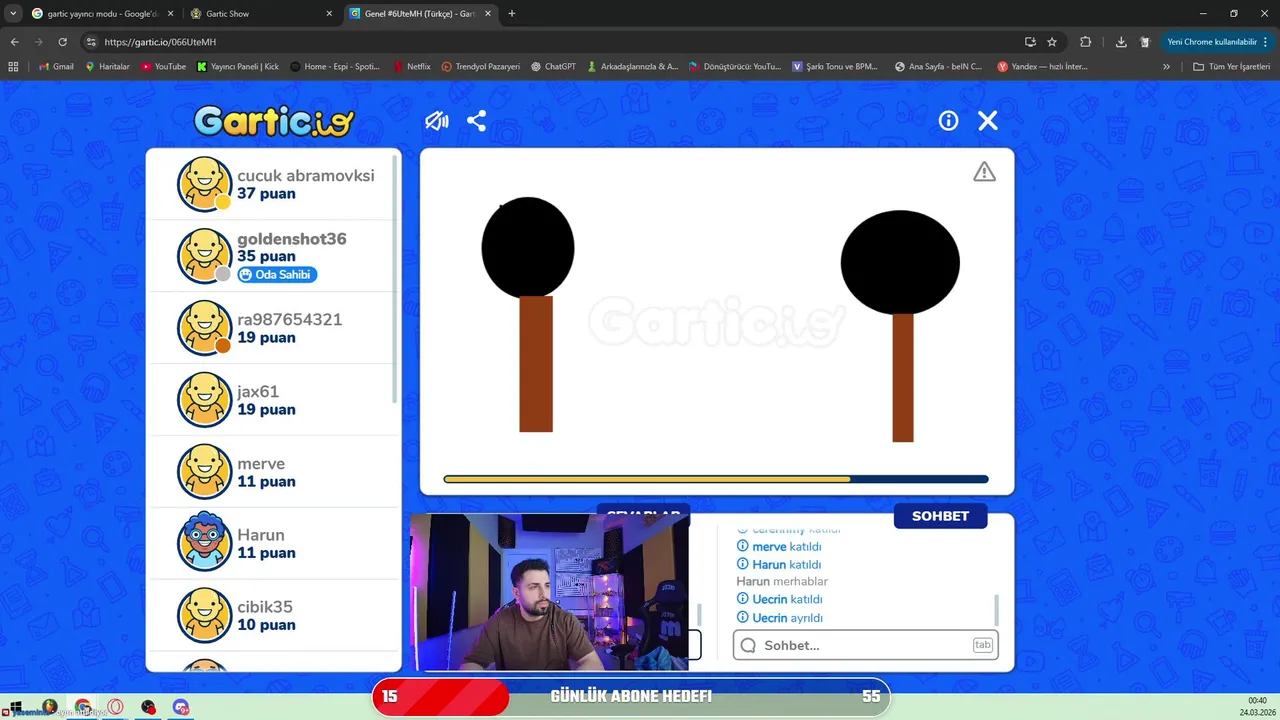The image size is (1280, 720).
Task: Open the Haritalar bookmark
Action: [107, 66]
